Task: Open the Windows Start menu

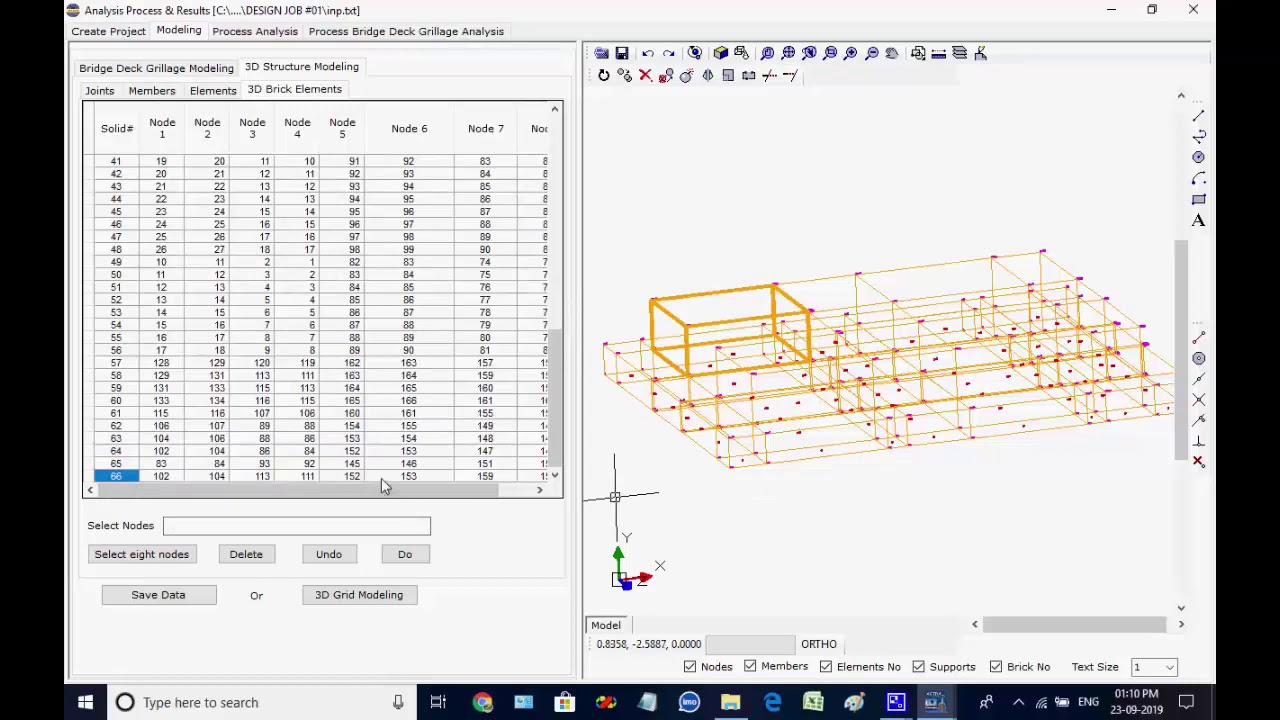Action: [x=85, y=702]
